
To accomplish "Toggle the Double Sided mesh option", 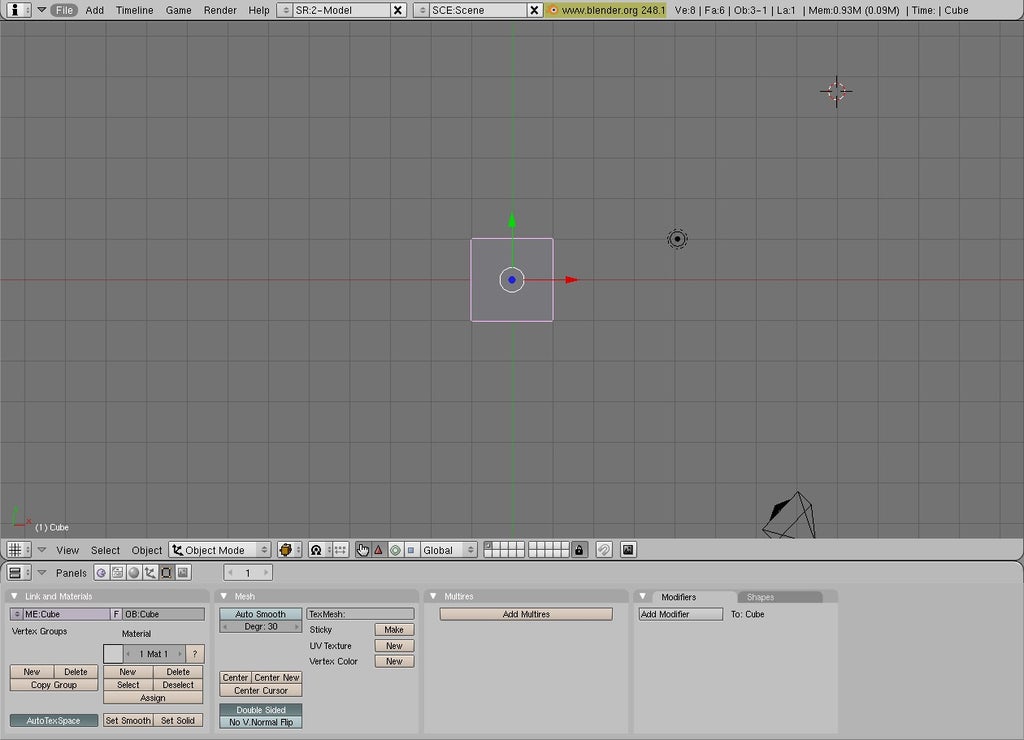I will point(261,710).
